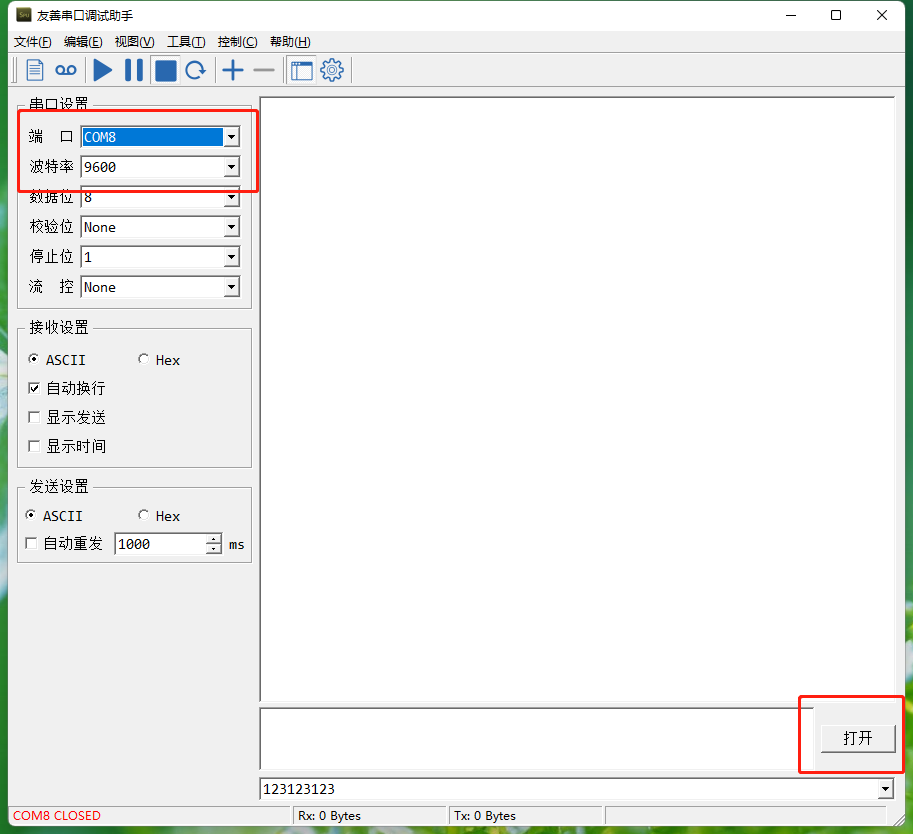Minimize the 友善串口调试助手 window
Image resolution: width=913 pixels, height=834 pixels.
point(791,15)
